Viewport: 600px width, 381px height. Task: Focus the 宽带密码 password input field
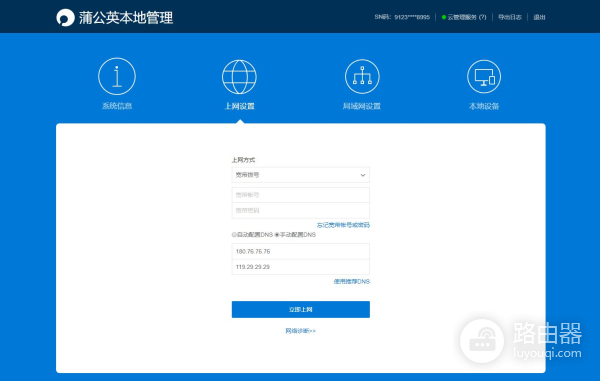(300, 210)
